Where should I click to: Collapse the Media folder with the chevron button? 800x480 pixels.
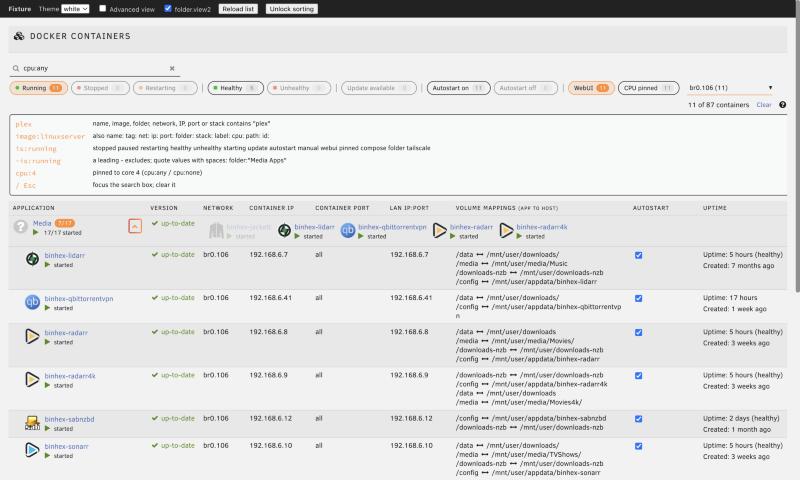135,226
